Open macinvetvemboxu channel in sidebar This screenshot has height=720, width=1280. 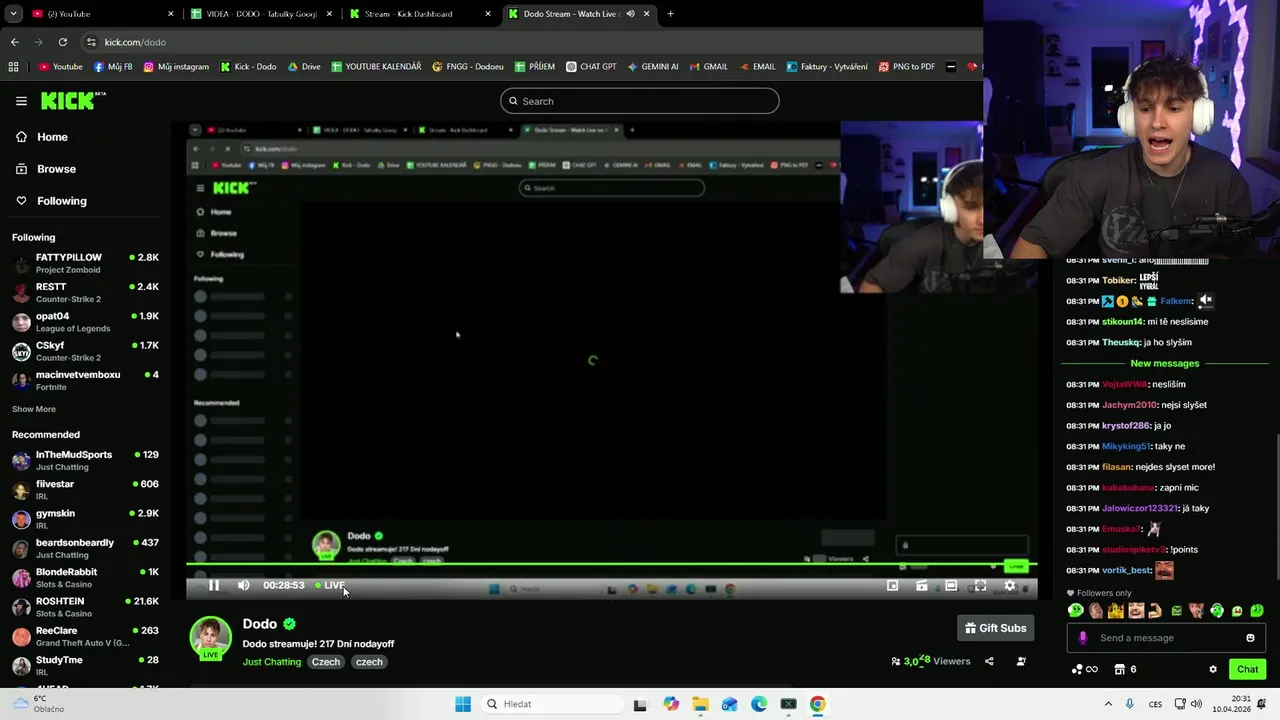(86, 380)
